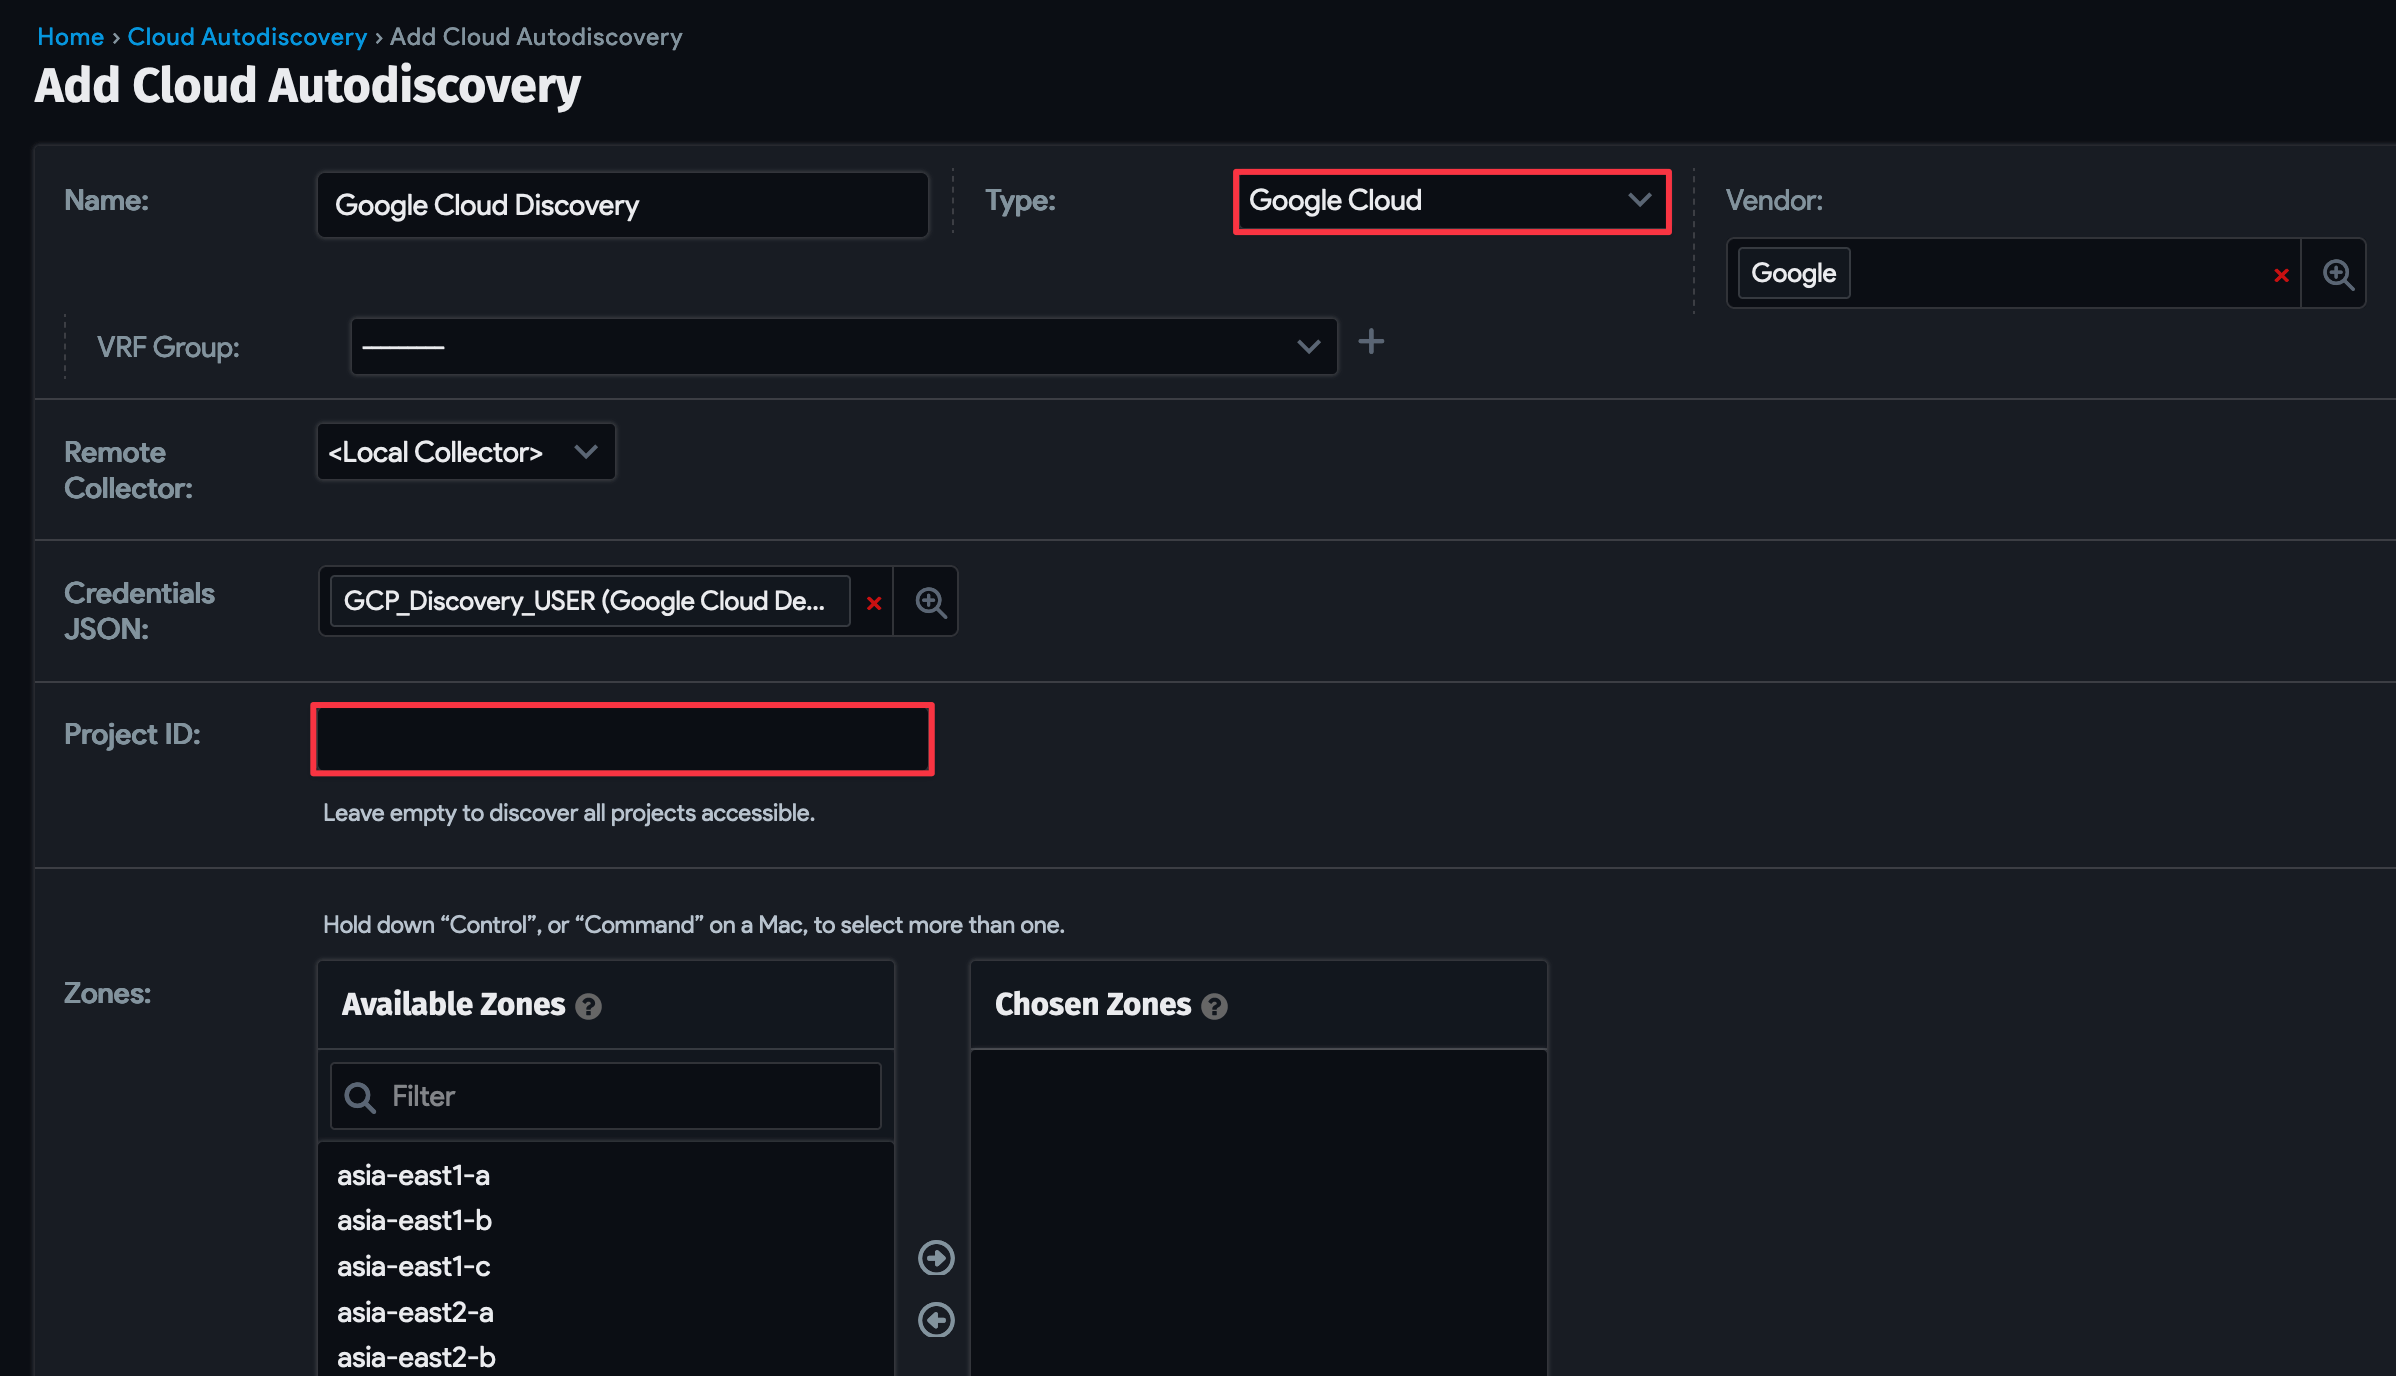Click the magnifier in the zone filter box
This screenshot has width=2396, height=1376.
click(x=358, y=1096)
